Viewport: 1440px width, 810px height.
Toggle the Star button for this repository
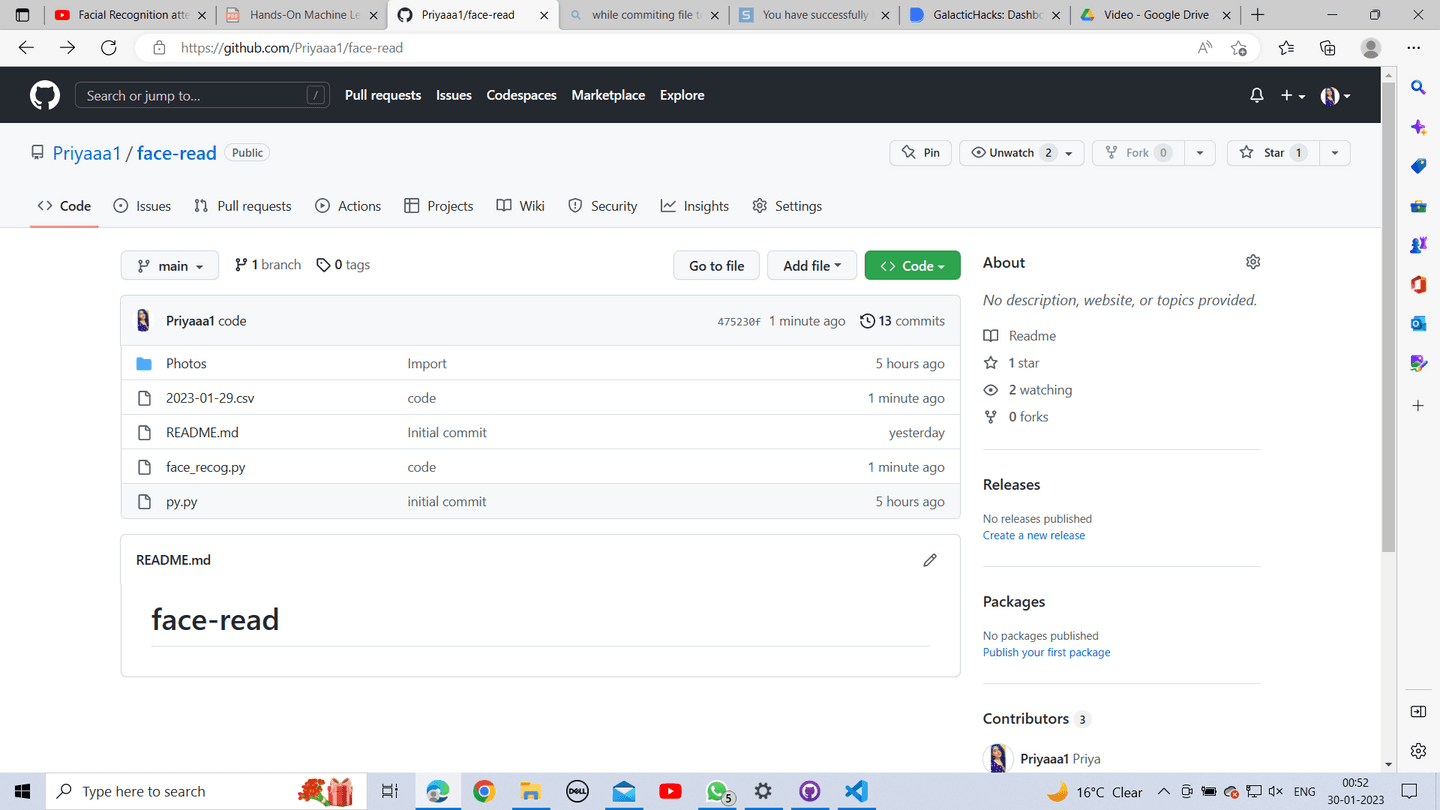pos(1273,153)
